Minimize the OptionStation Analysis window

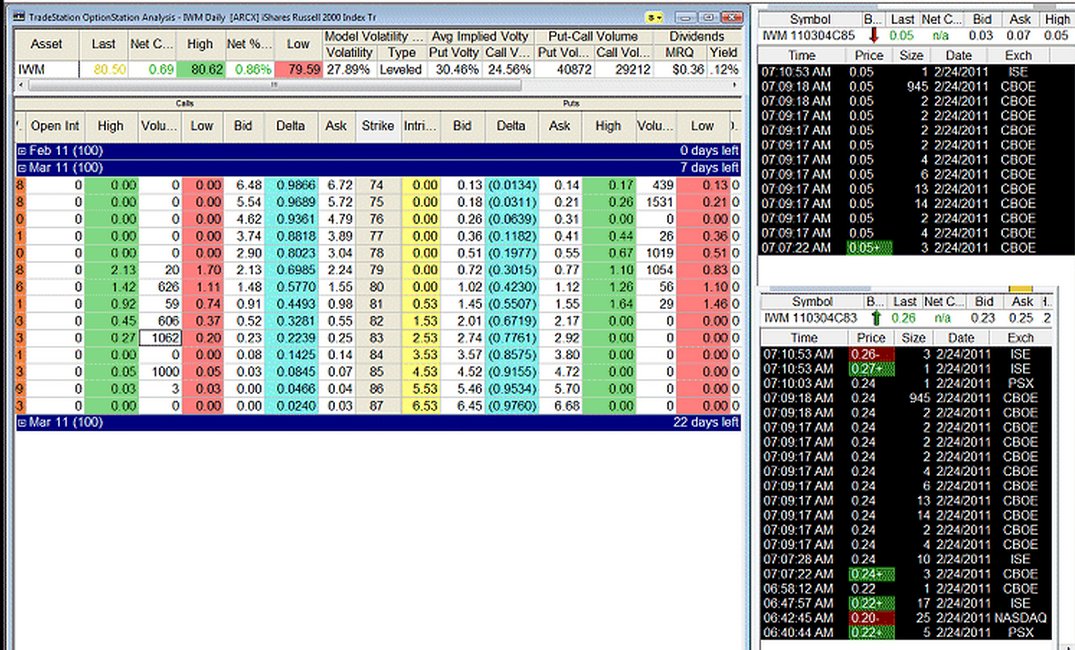pos(686,17)
